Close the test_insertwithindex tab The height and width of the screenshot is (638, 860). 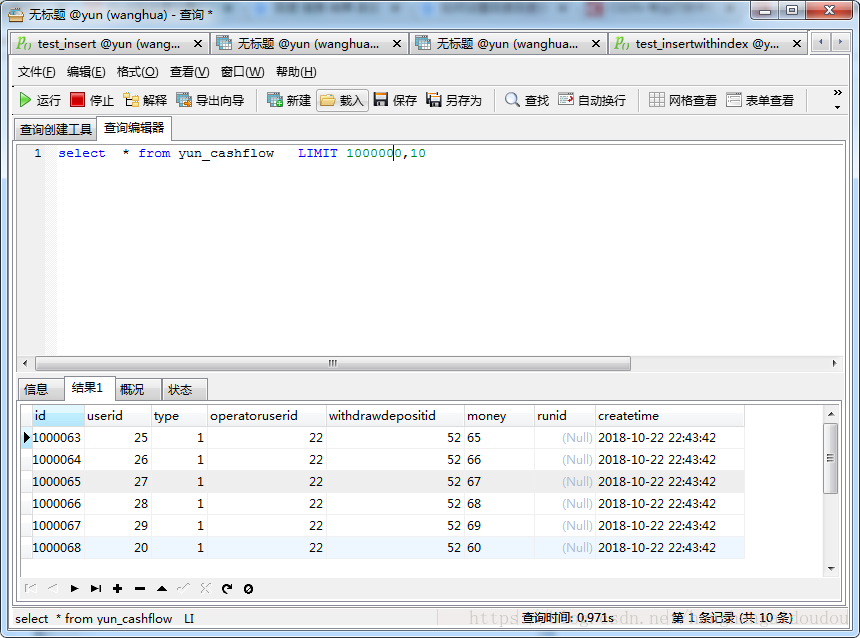click(x=797, y=44)
